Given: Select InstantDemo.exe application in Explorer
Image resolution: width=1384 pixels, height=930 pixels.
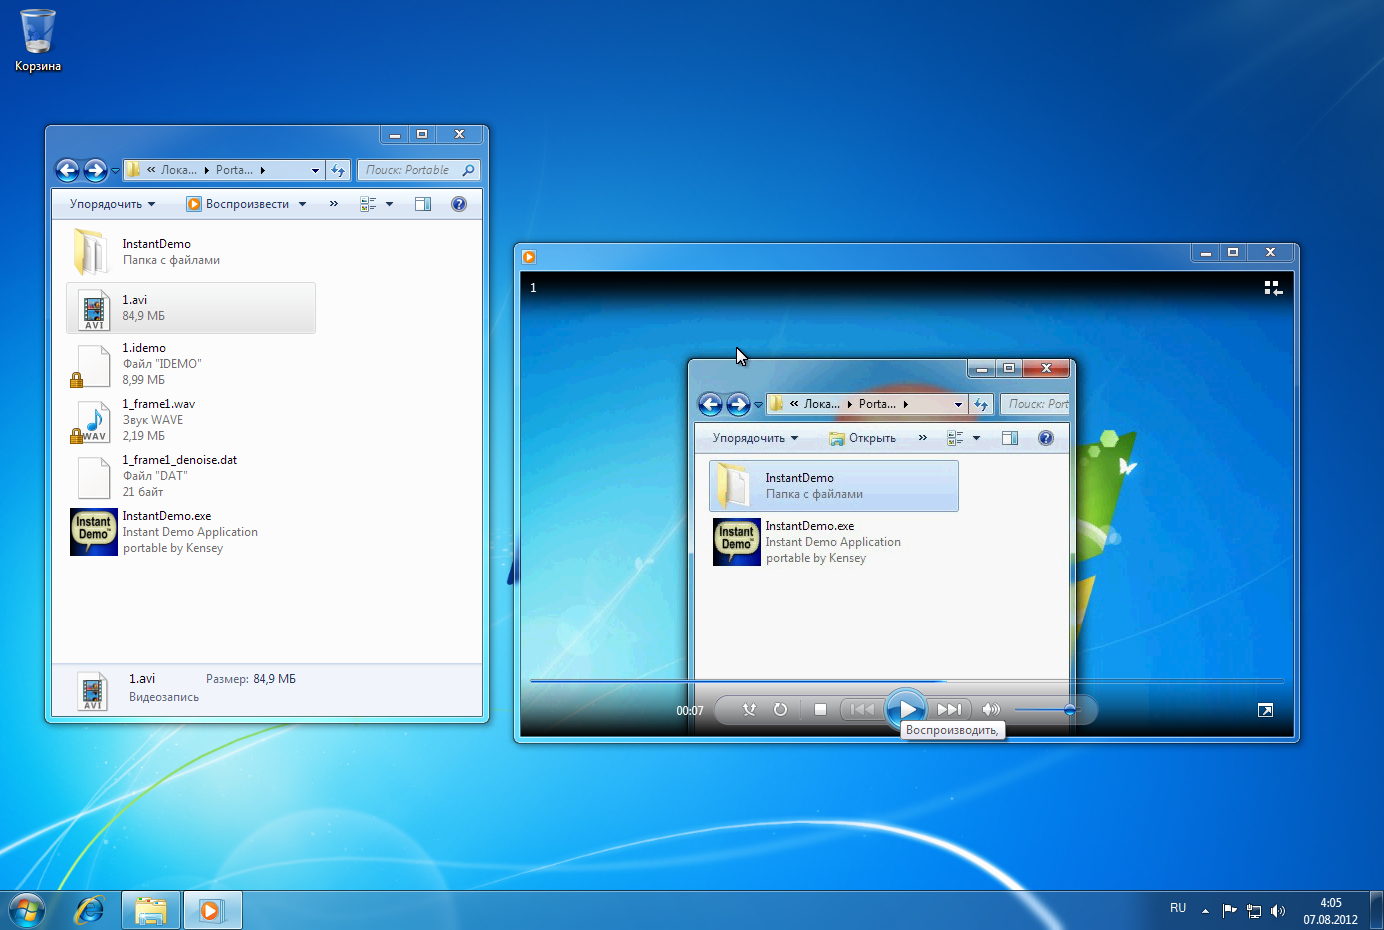Looking at the screenshot, I should pyautogui.click(x=191, y=532).
